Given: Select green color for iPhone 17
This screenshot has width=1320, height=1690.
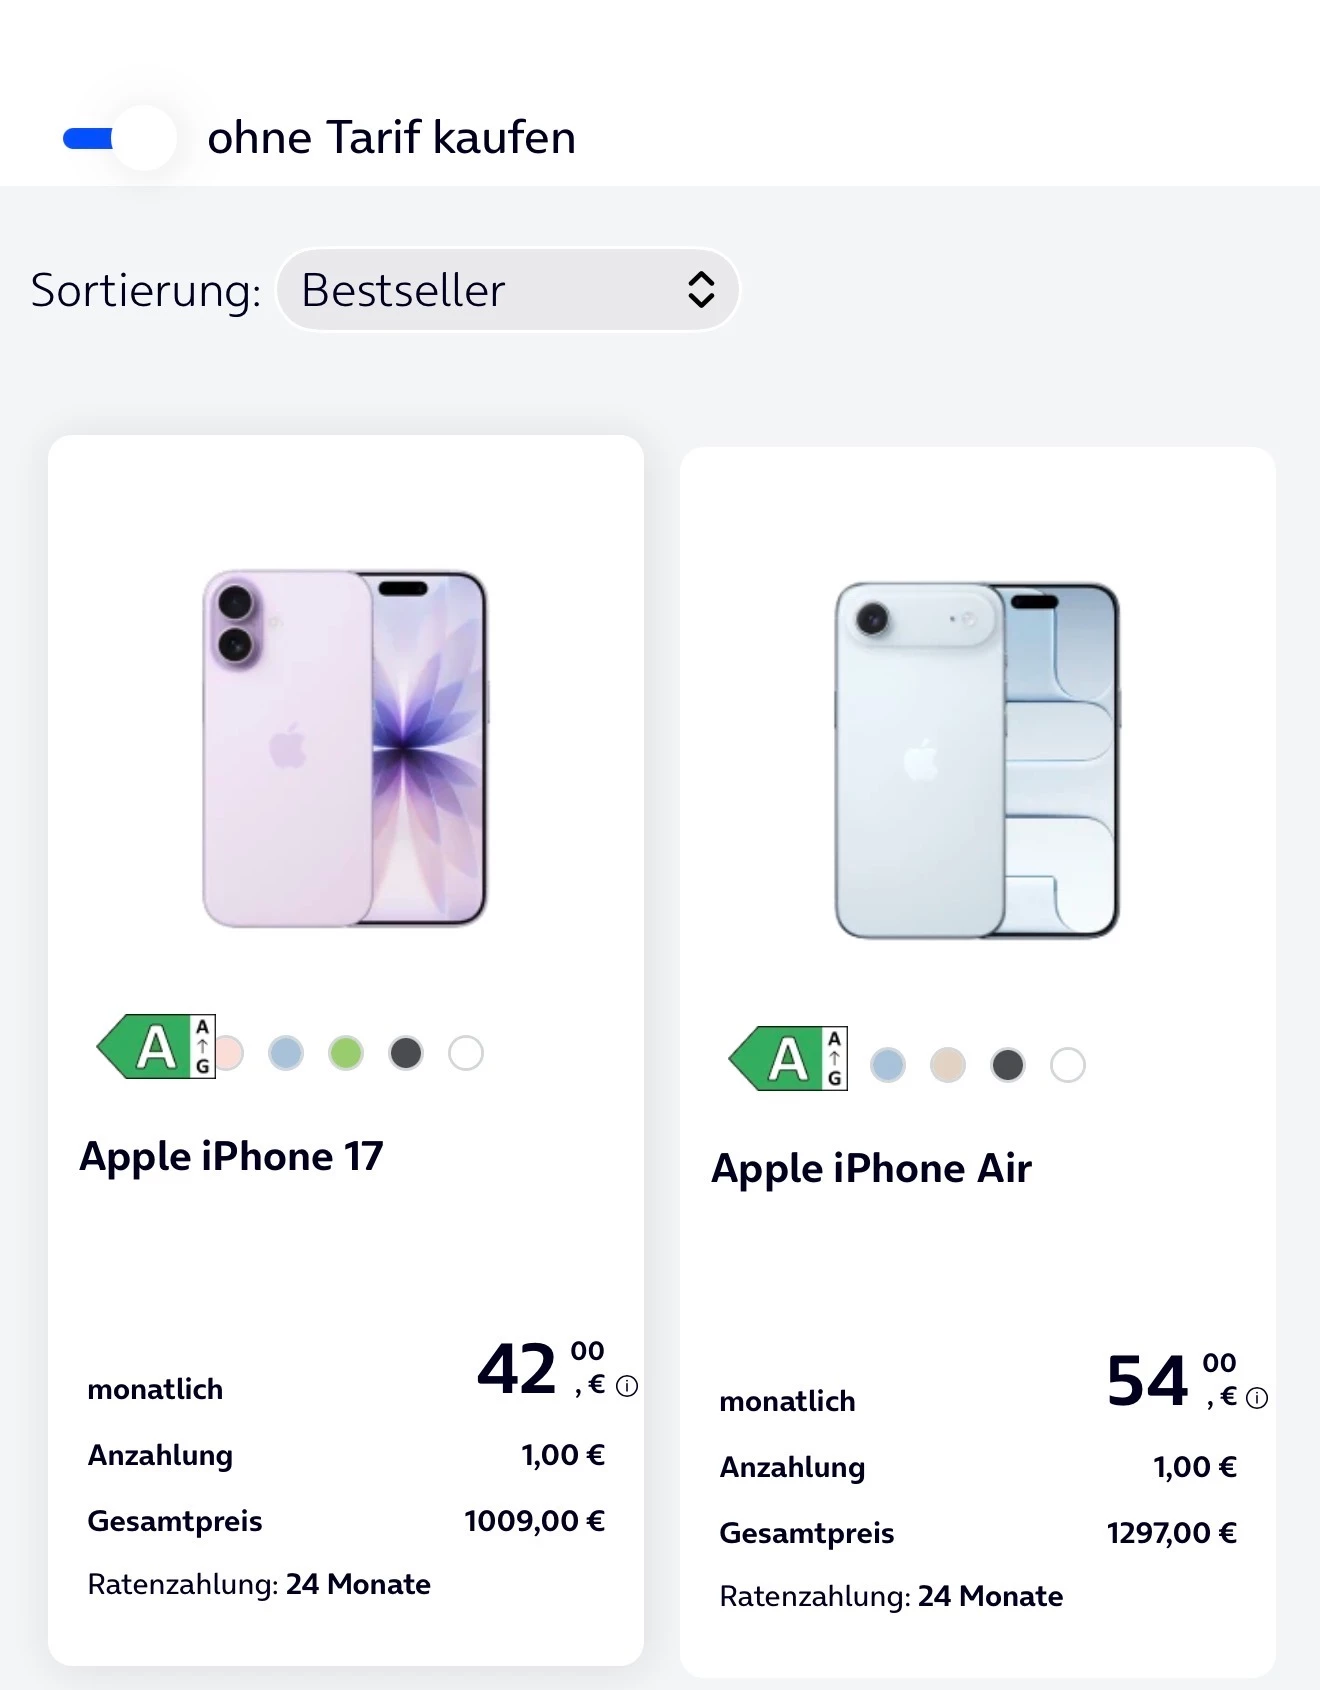Looking at the screenshot, I should 346,1053.
